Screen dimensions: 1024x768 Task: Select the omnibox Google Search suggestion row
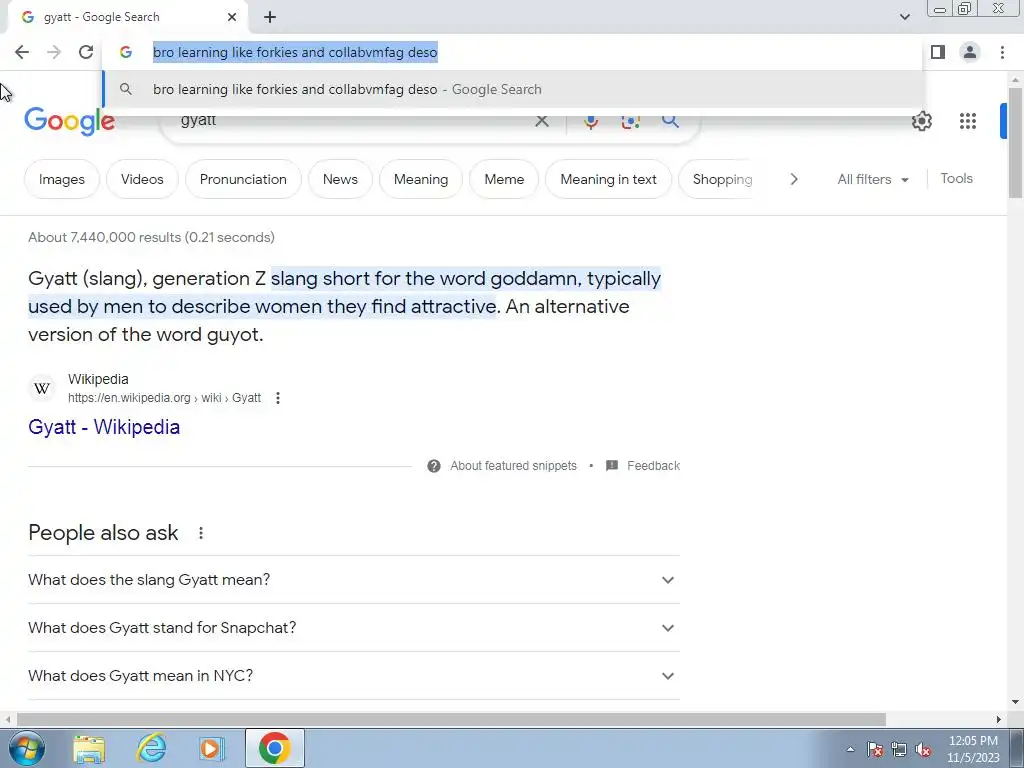point(513,89)
